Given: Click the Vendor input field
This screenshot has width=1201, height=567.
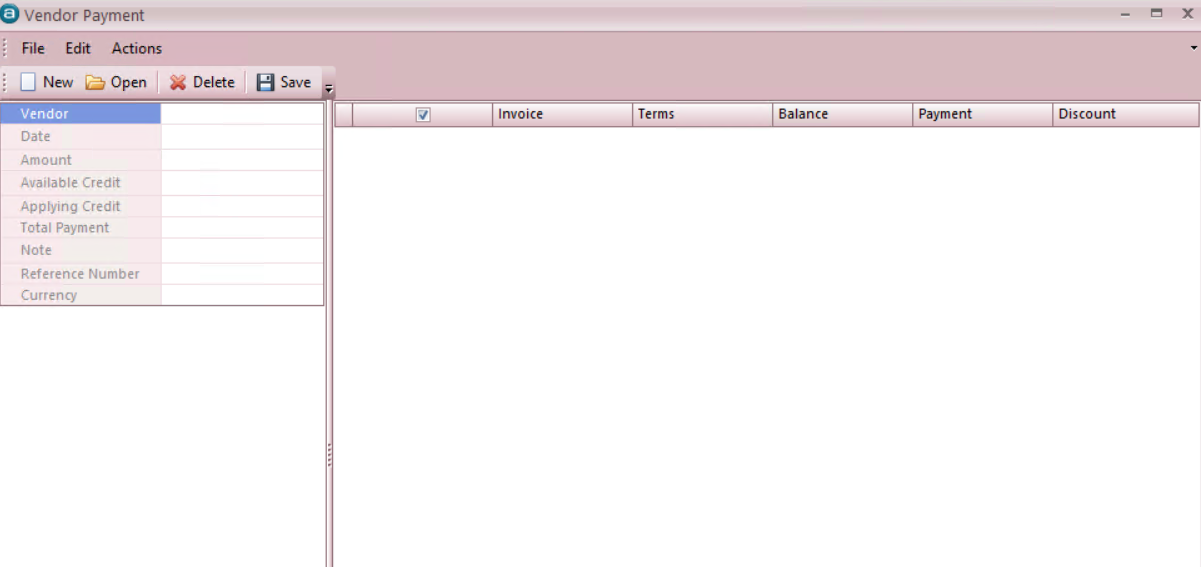Looking at the screenshot, I should point(242,114).
